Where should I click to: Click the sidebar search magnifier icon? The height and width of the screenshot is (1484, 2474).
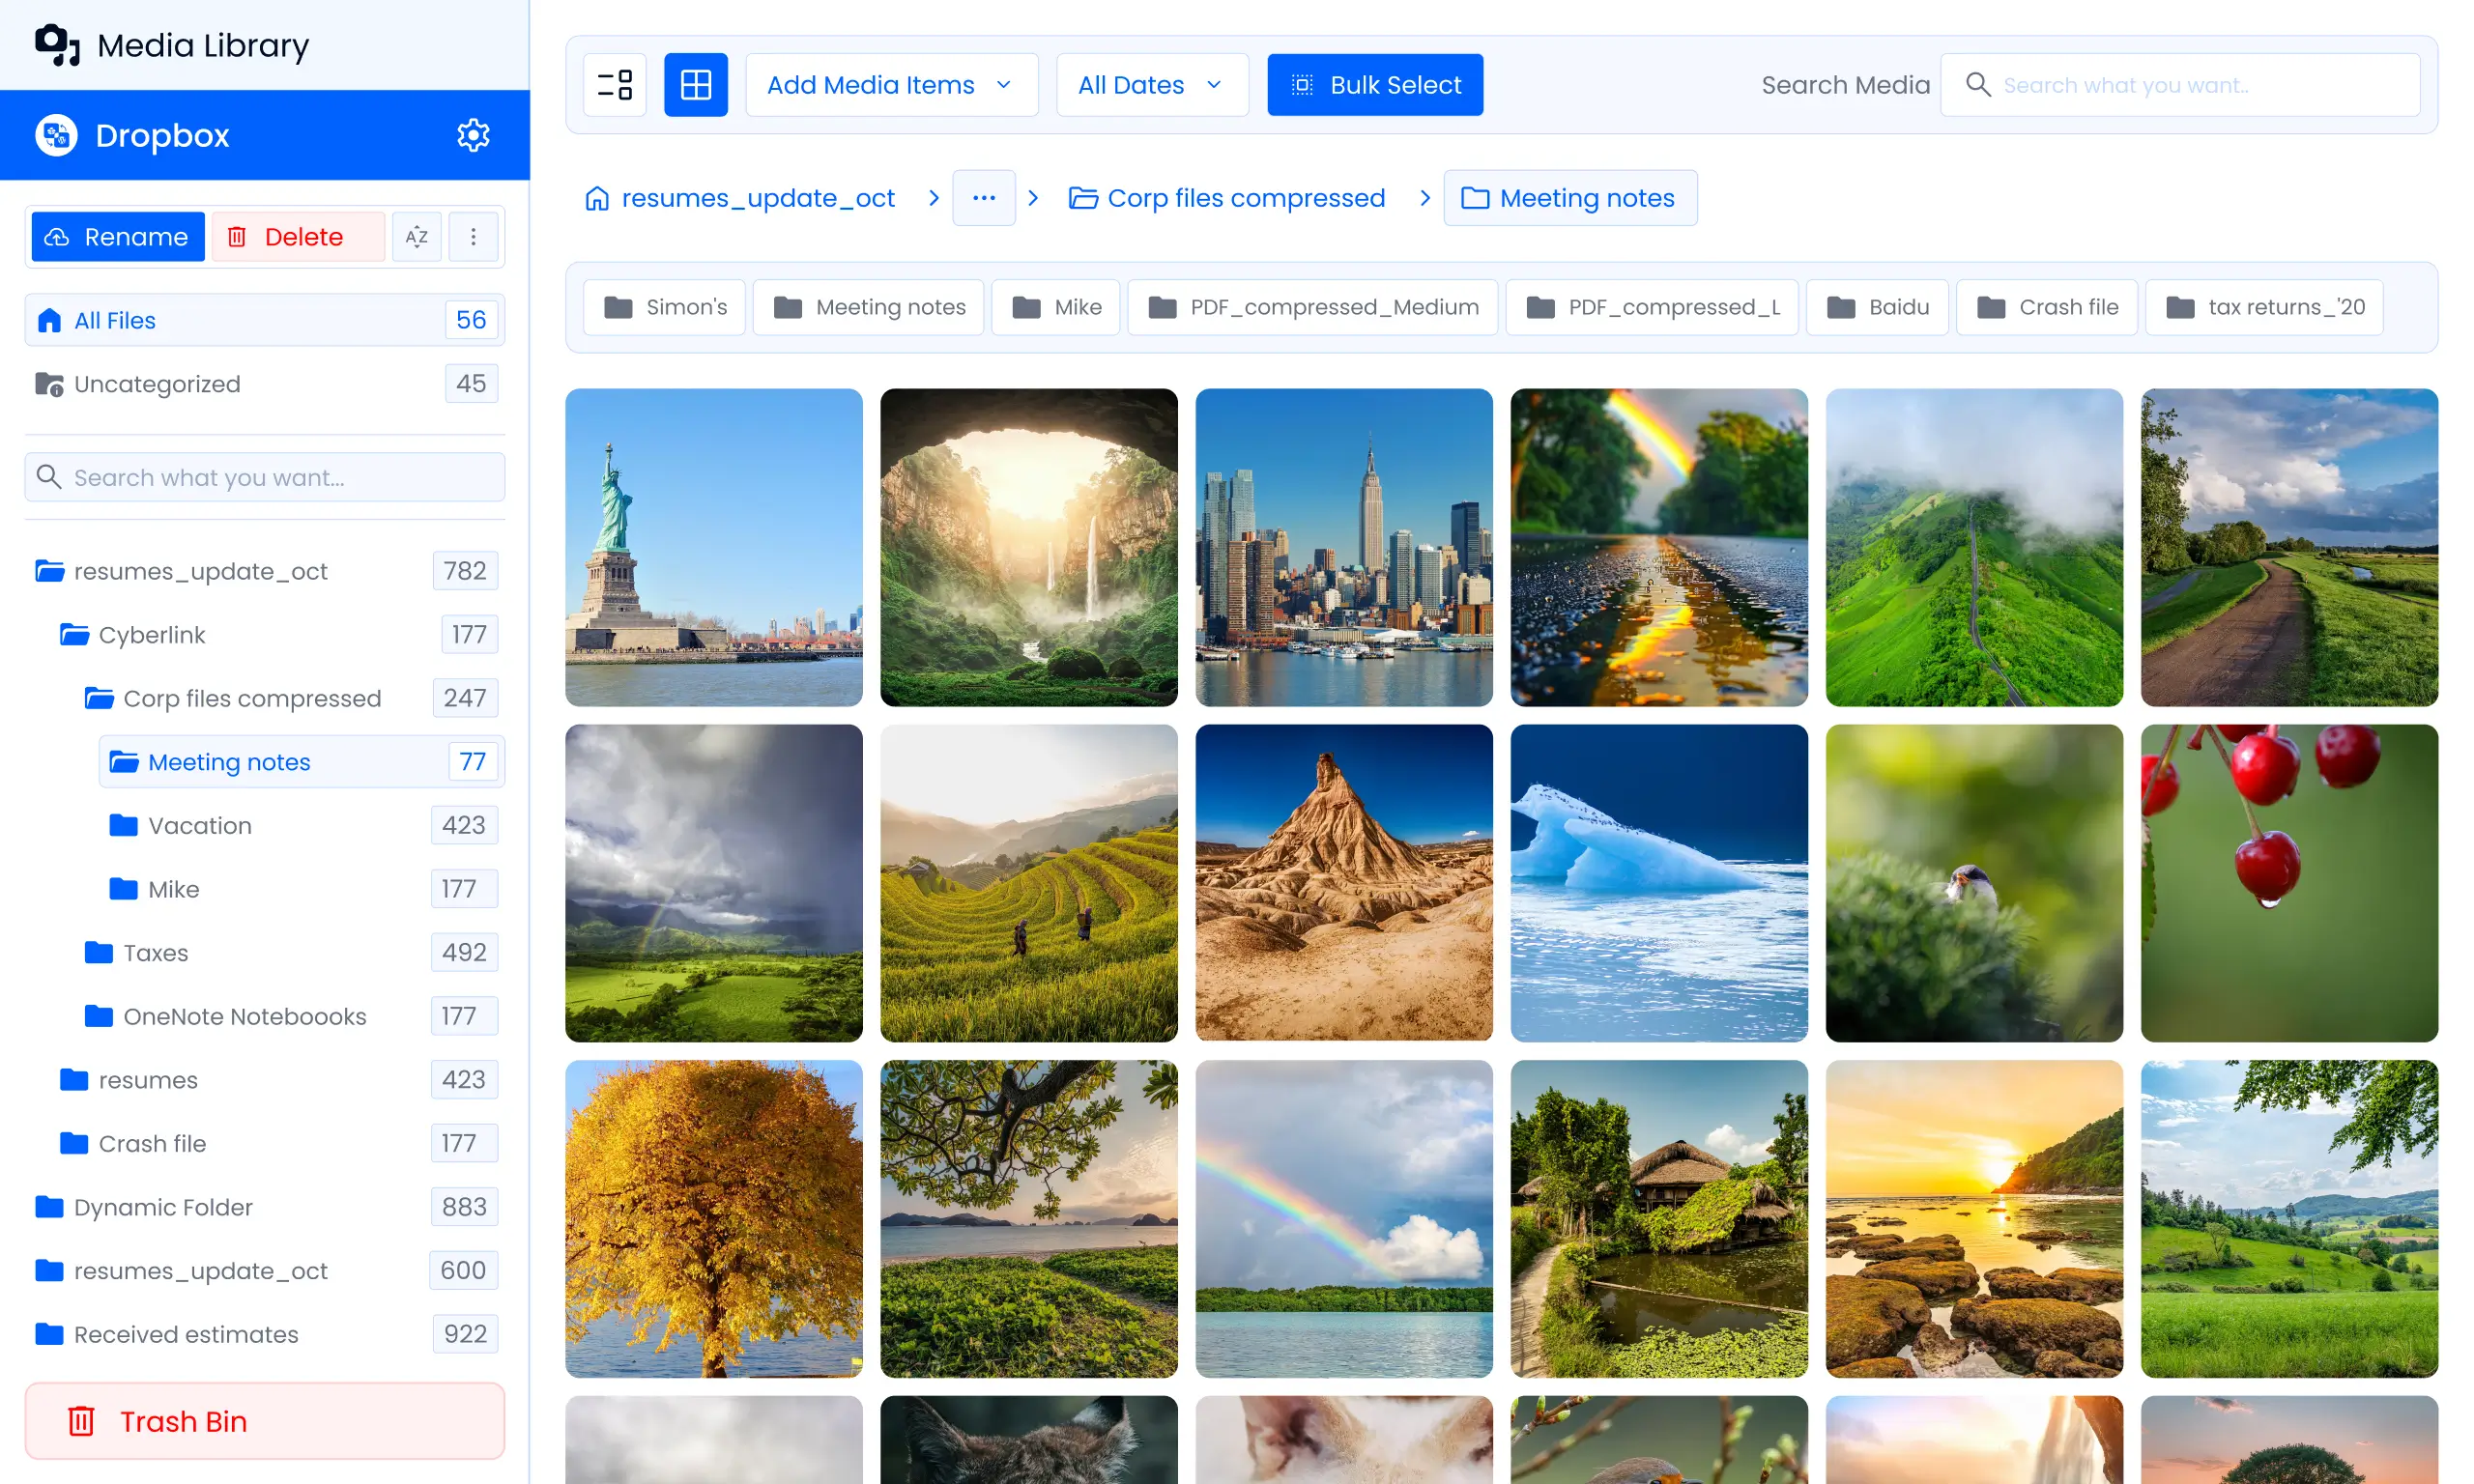[49, 477]
